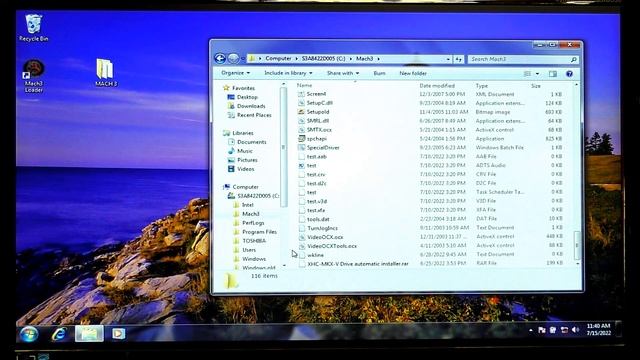The image size is (640, 360).
Task: Select the VideoOCX.ocx file
Action: [x=325, y=237]
